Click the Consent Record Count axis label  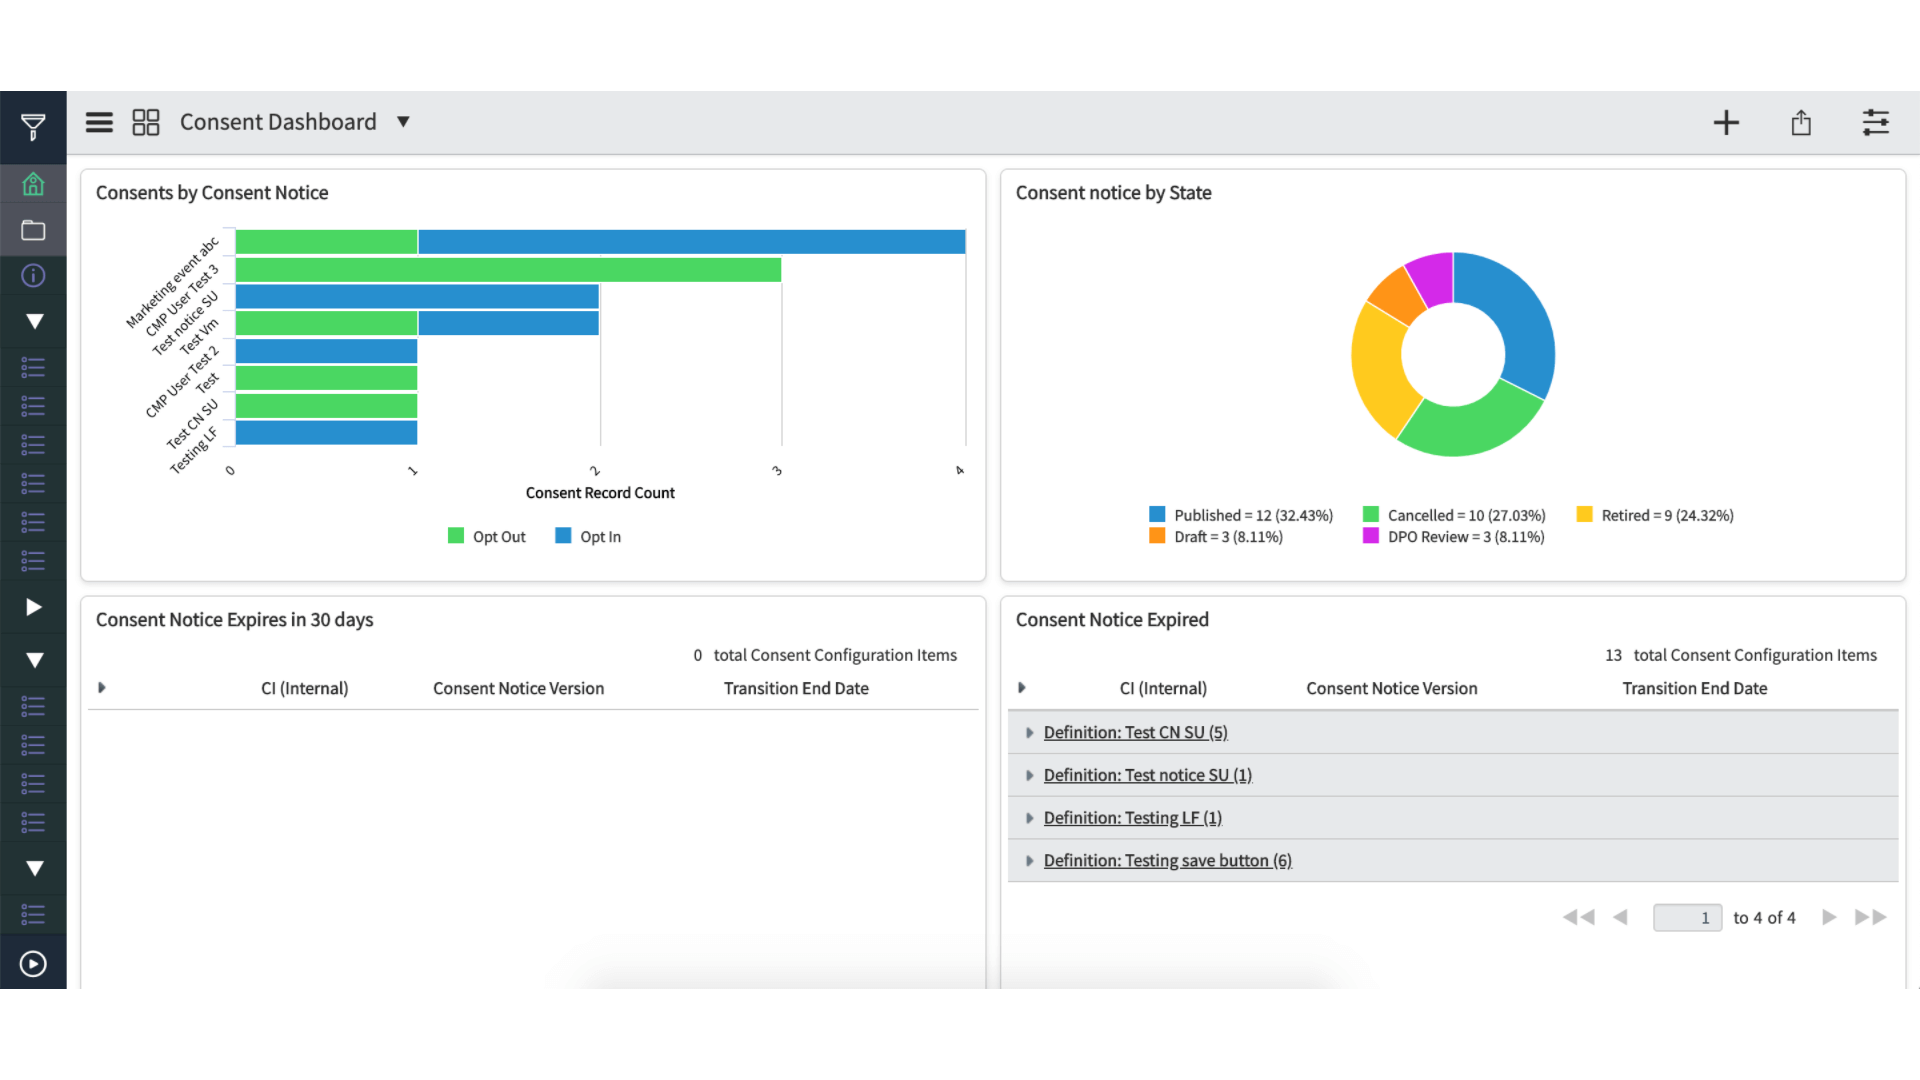coord(600,493)
